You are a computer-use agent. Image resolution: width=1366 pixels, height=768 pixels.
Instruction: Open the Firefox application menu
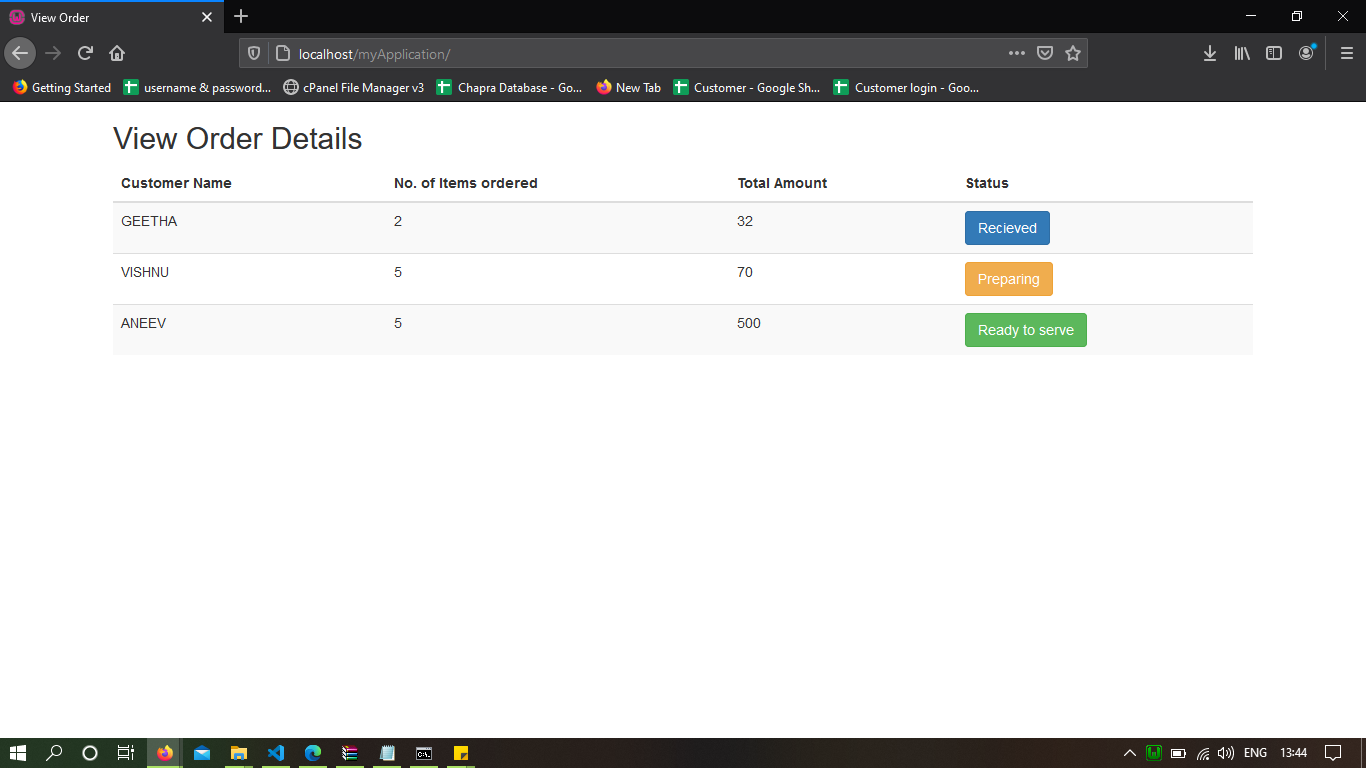[x=1346, y=53]
